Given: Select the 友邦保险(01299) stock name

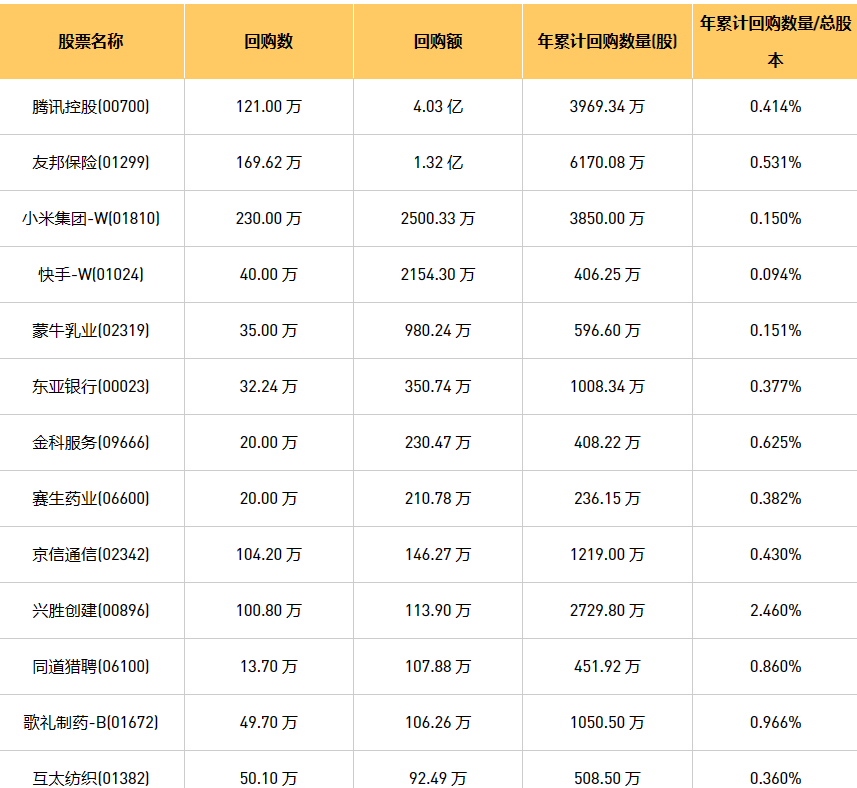Looking at the screenshot, I should (91, 162).
